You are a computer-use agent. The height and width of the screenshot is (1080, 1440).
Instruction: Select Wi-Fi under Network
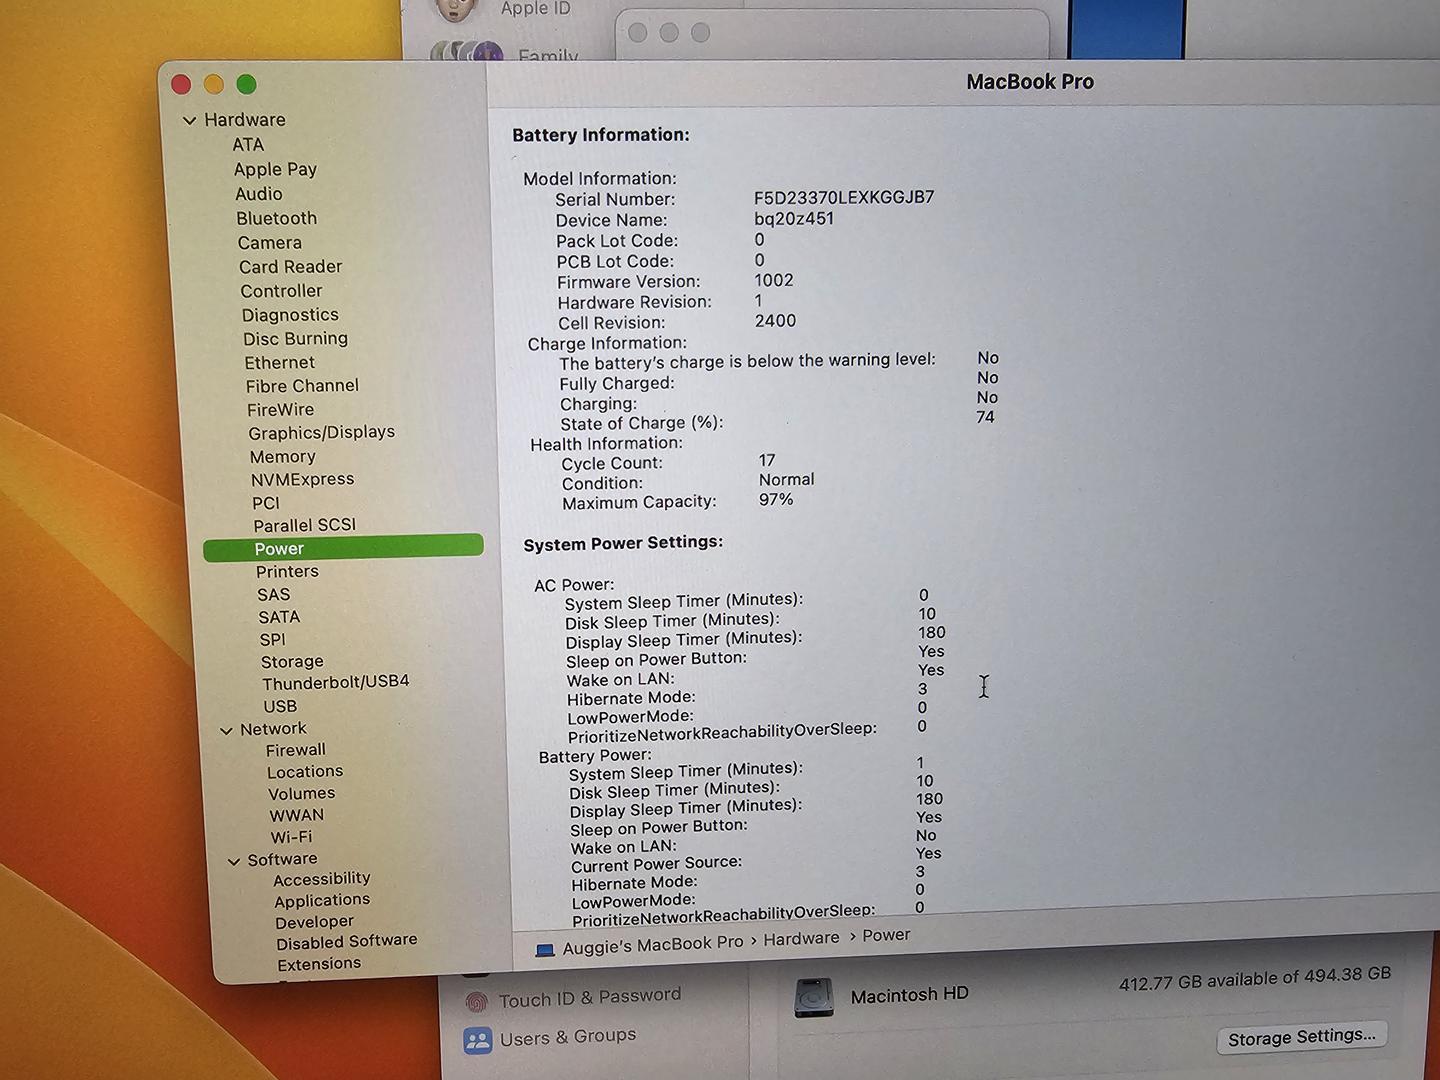(291, 837)
